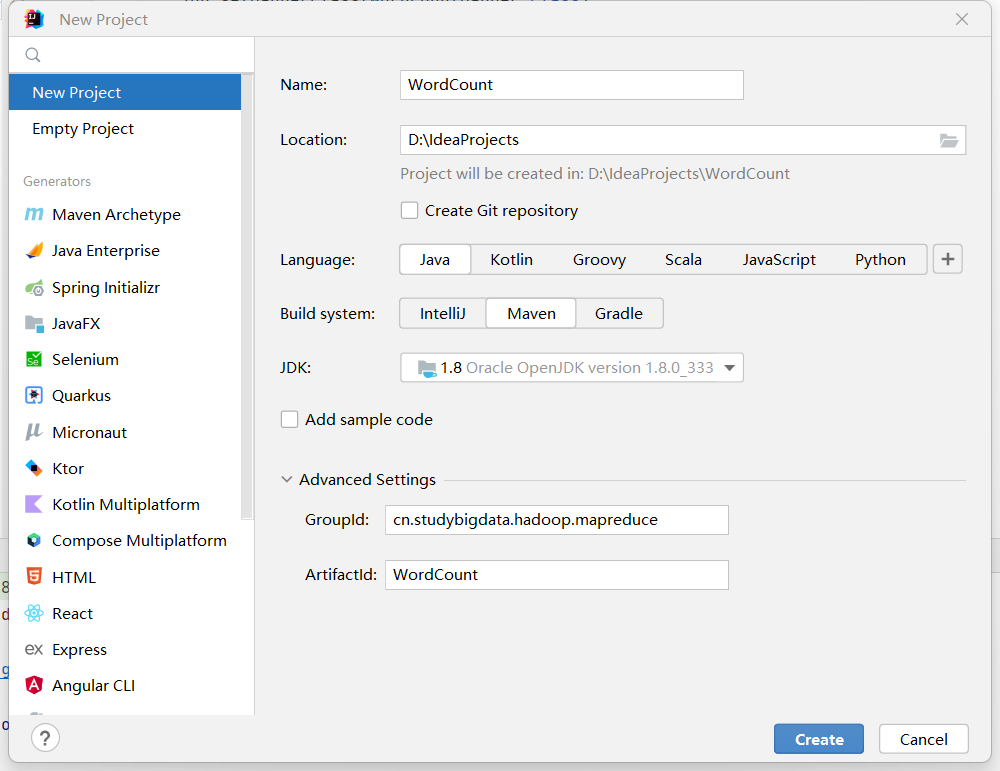Click the Micronaut generator icon
1000x771 pixels.
[34, 432]
